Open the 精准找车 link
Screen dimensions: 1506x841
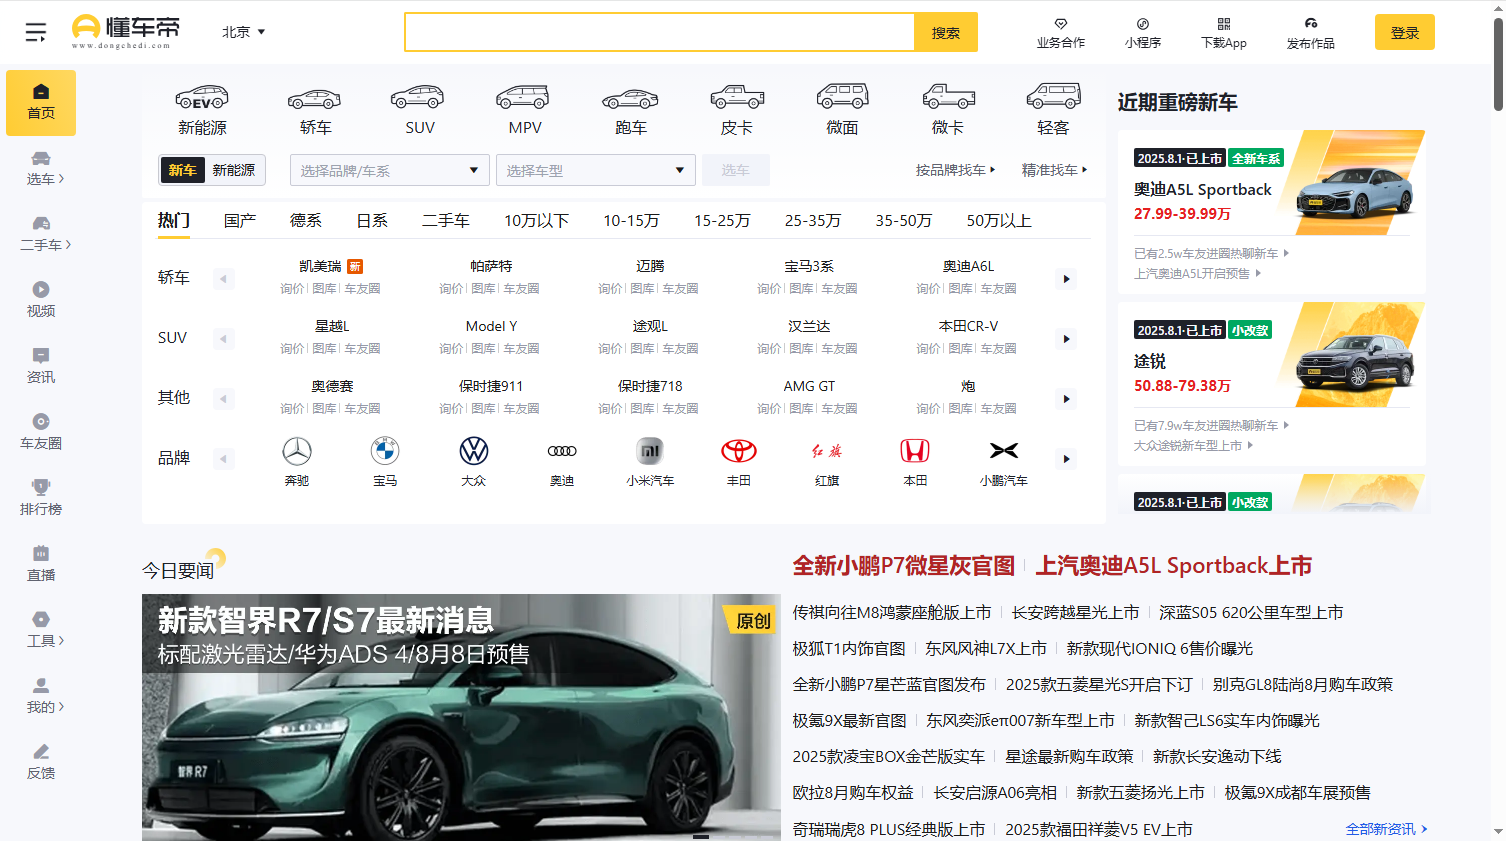click(1054, 170)
